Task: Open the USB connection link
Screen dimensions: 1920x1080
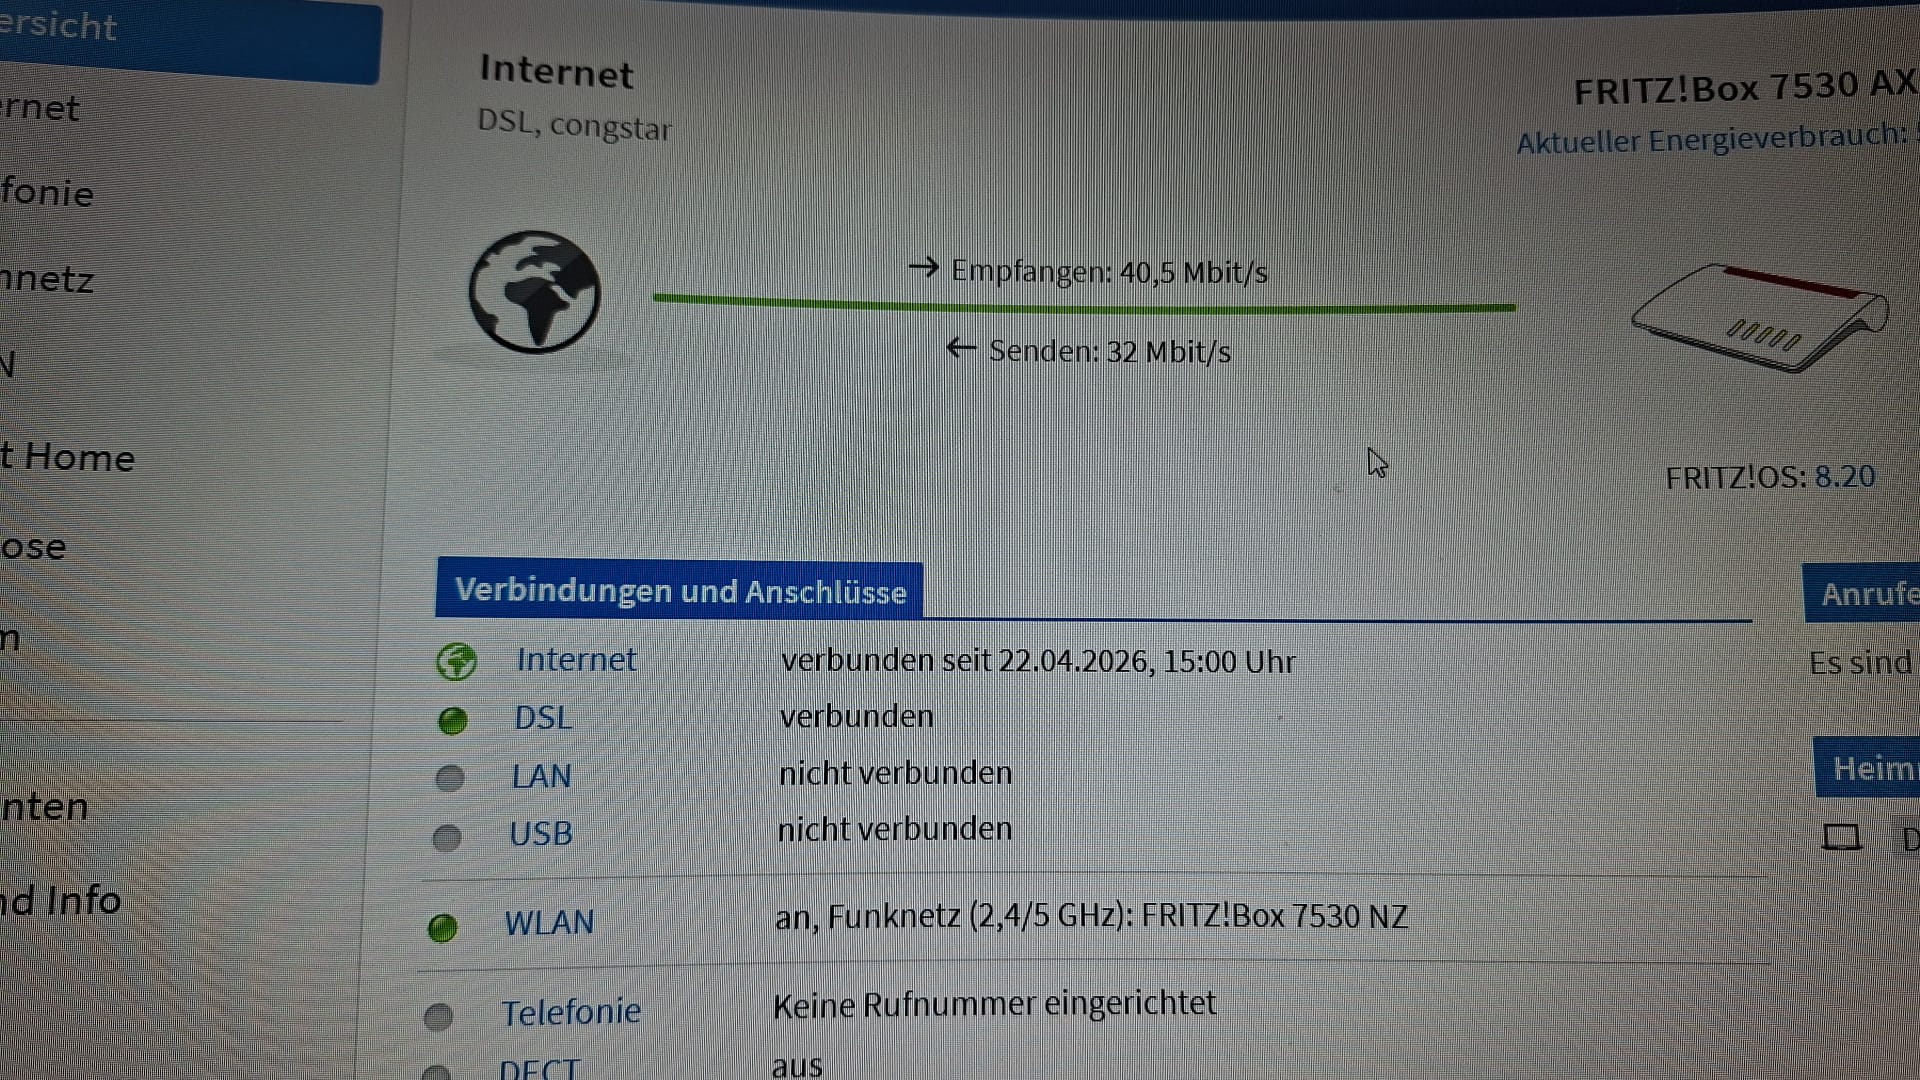Action: coord(540,834)
